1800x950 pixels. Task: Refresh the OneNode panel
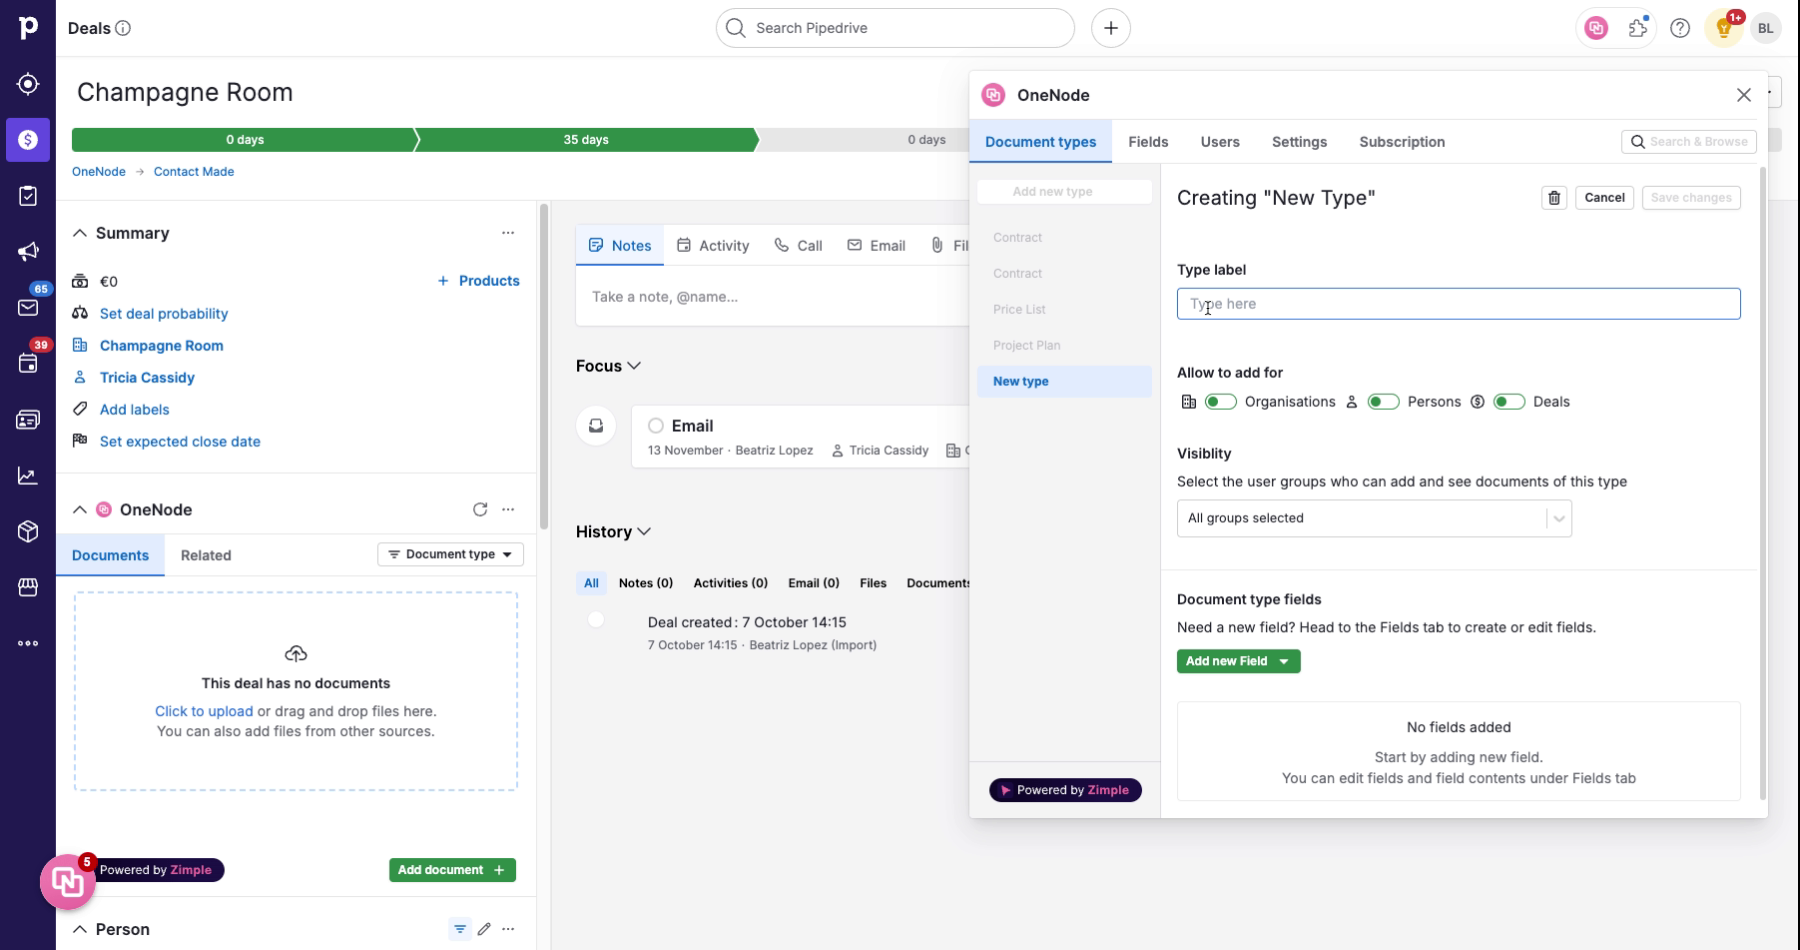coord(480,510)
